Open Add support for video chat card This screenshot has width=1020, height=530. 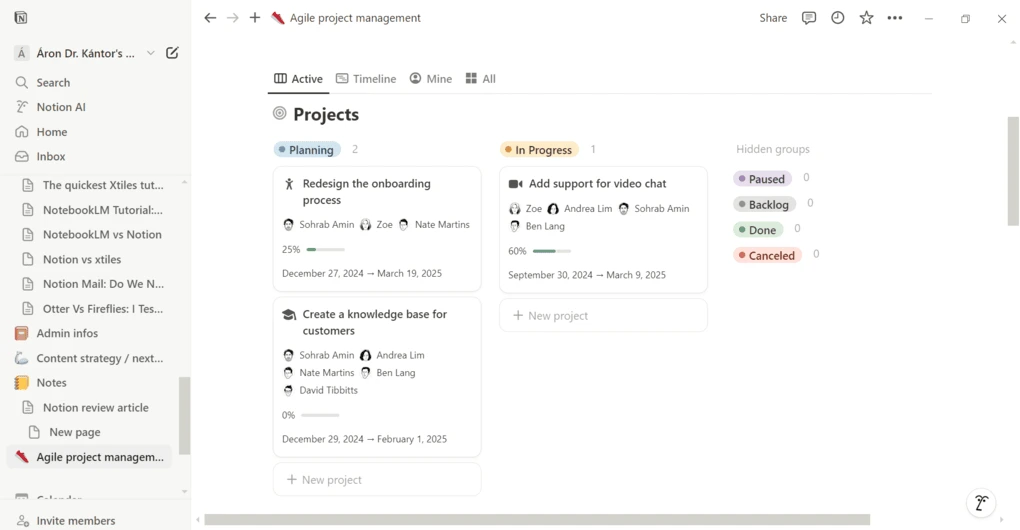click(604, 230)
